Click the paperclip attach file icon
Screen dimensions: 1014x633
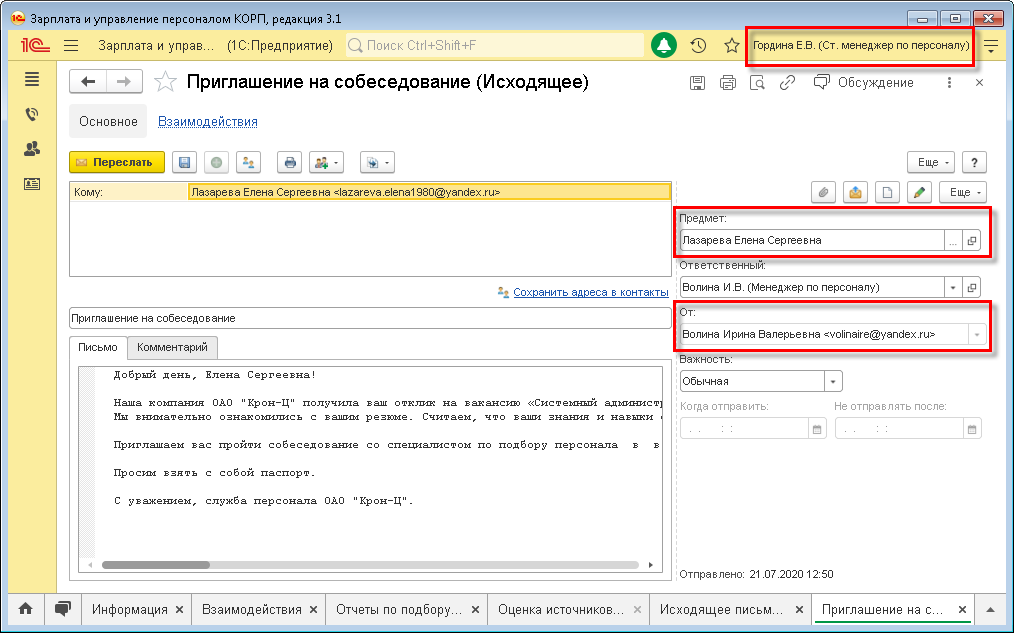click(x=823, y=192)
